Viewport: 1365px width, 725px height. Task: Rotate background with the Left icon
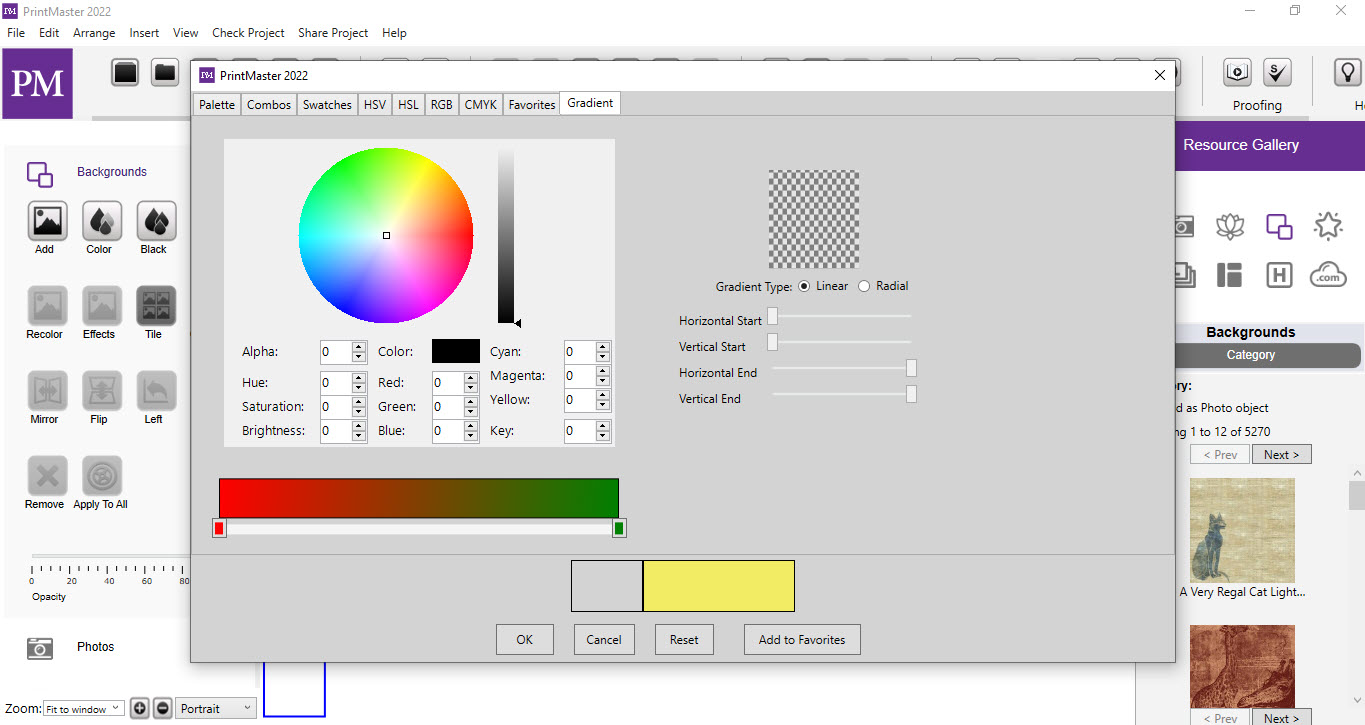coord(156,391)
